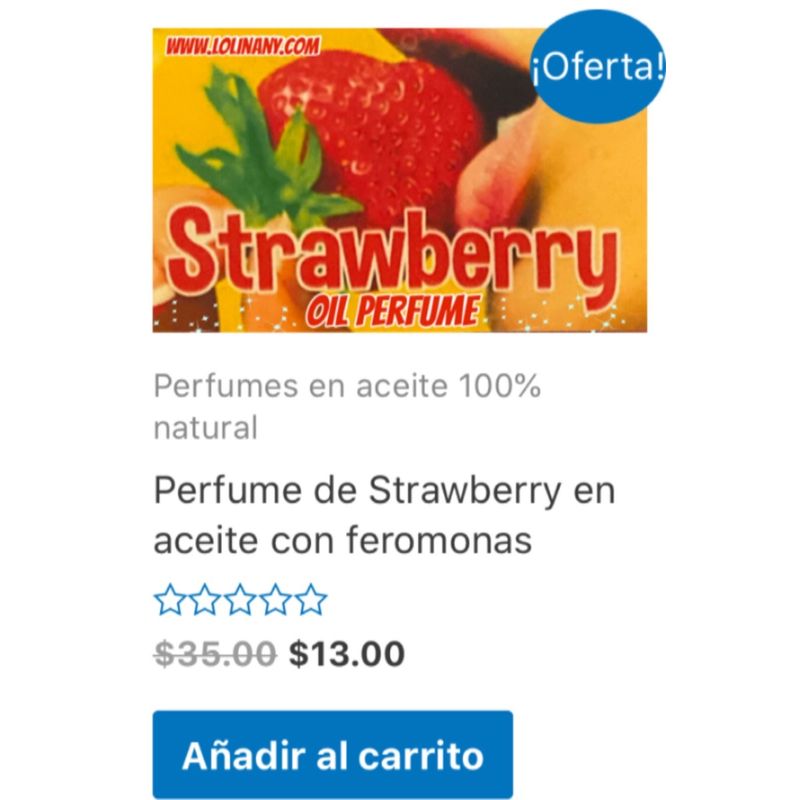Viewport: 800px width, 800px height.
Task: Rate the product with the first star
Action: tap(169, 600)
